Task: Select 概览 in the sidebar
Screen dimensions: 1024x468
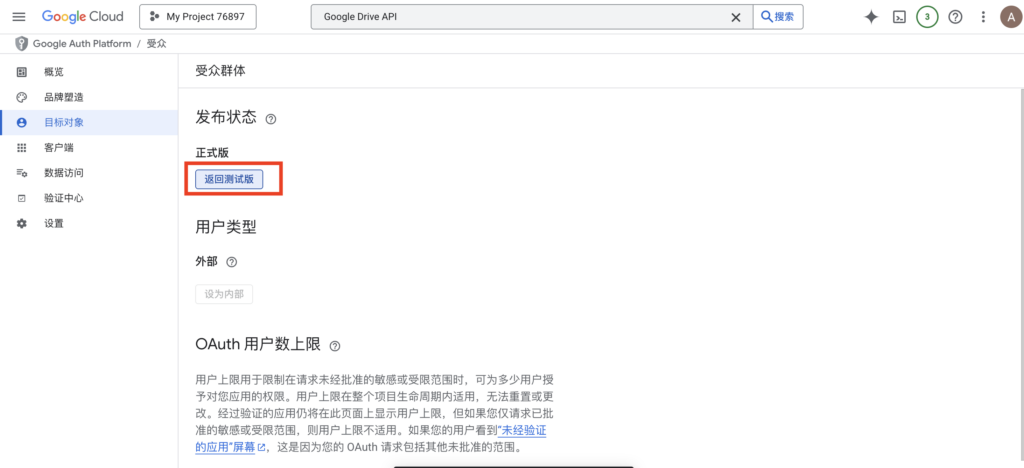Action: tap(54, 72)
